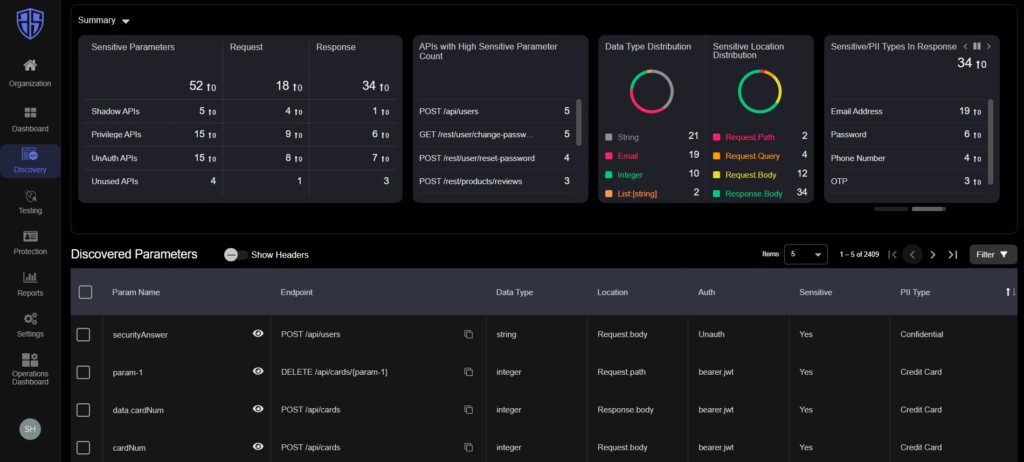
Task: Click the Unused APIs row
Action: coord(240,181)
